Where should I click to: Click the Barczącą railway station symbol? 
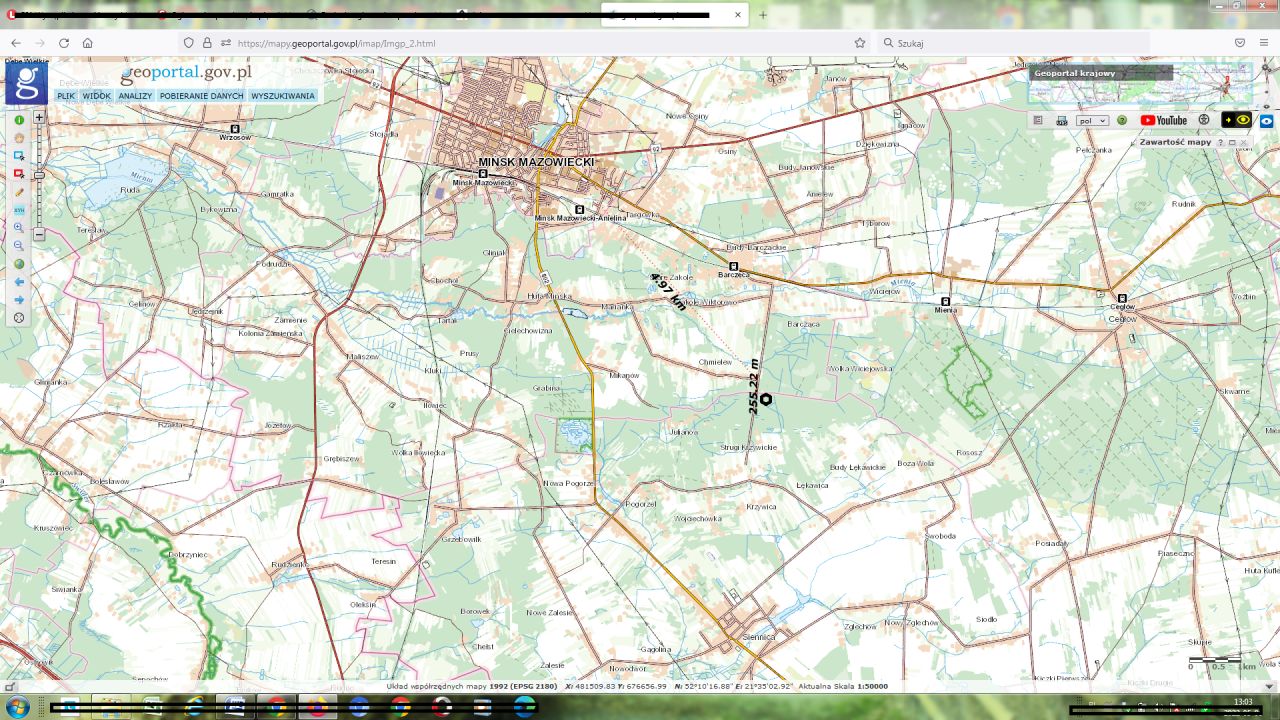733,266
